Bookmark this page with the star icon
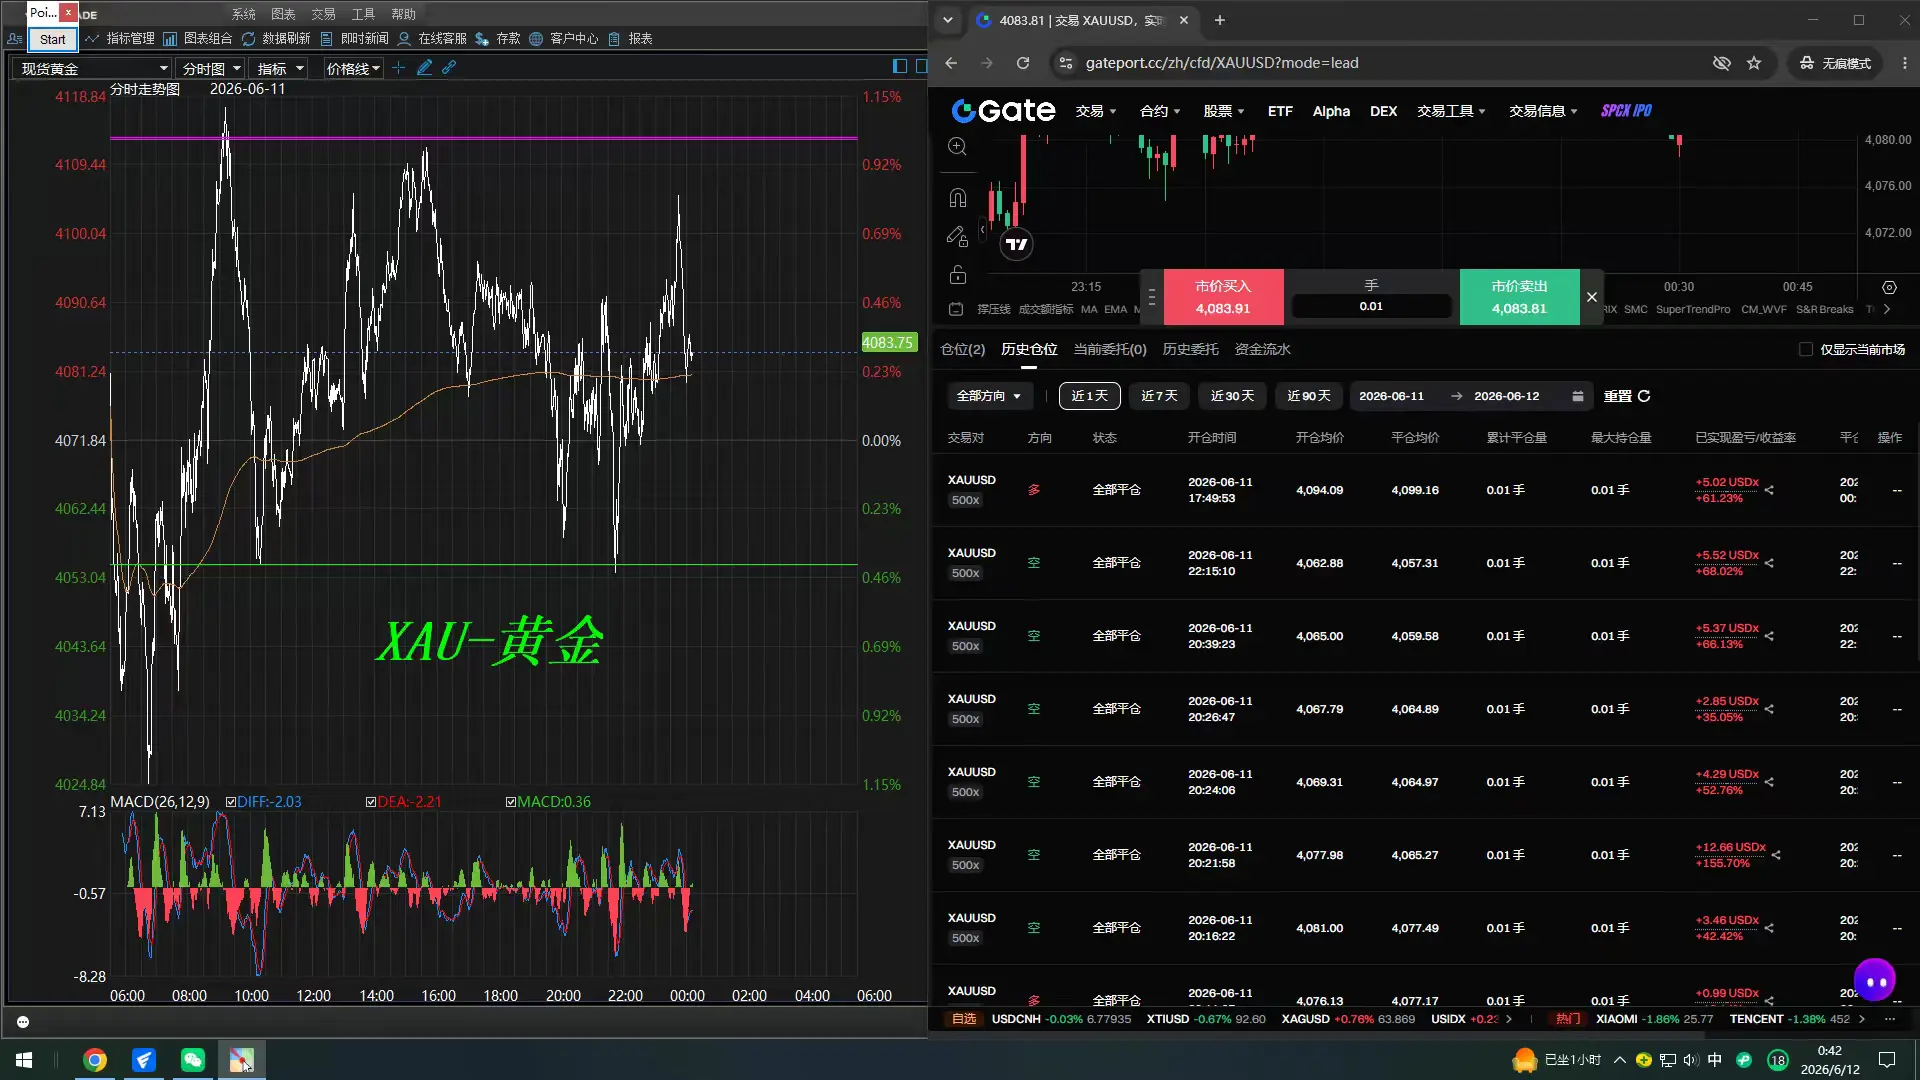Screen dimensions: 1920x1080 (1754, 63)
